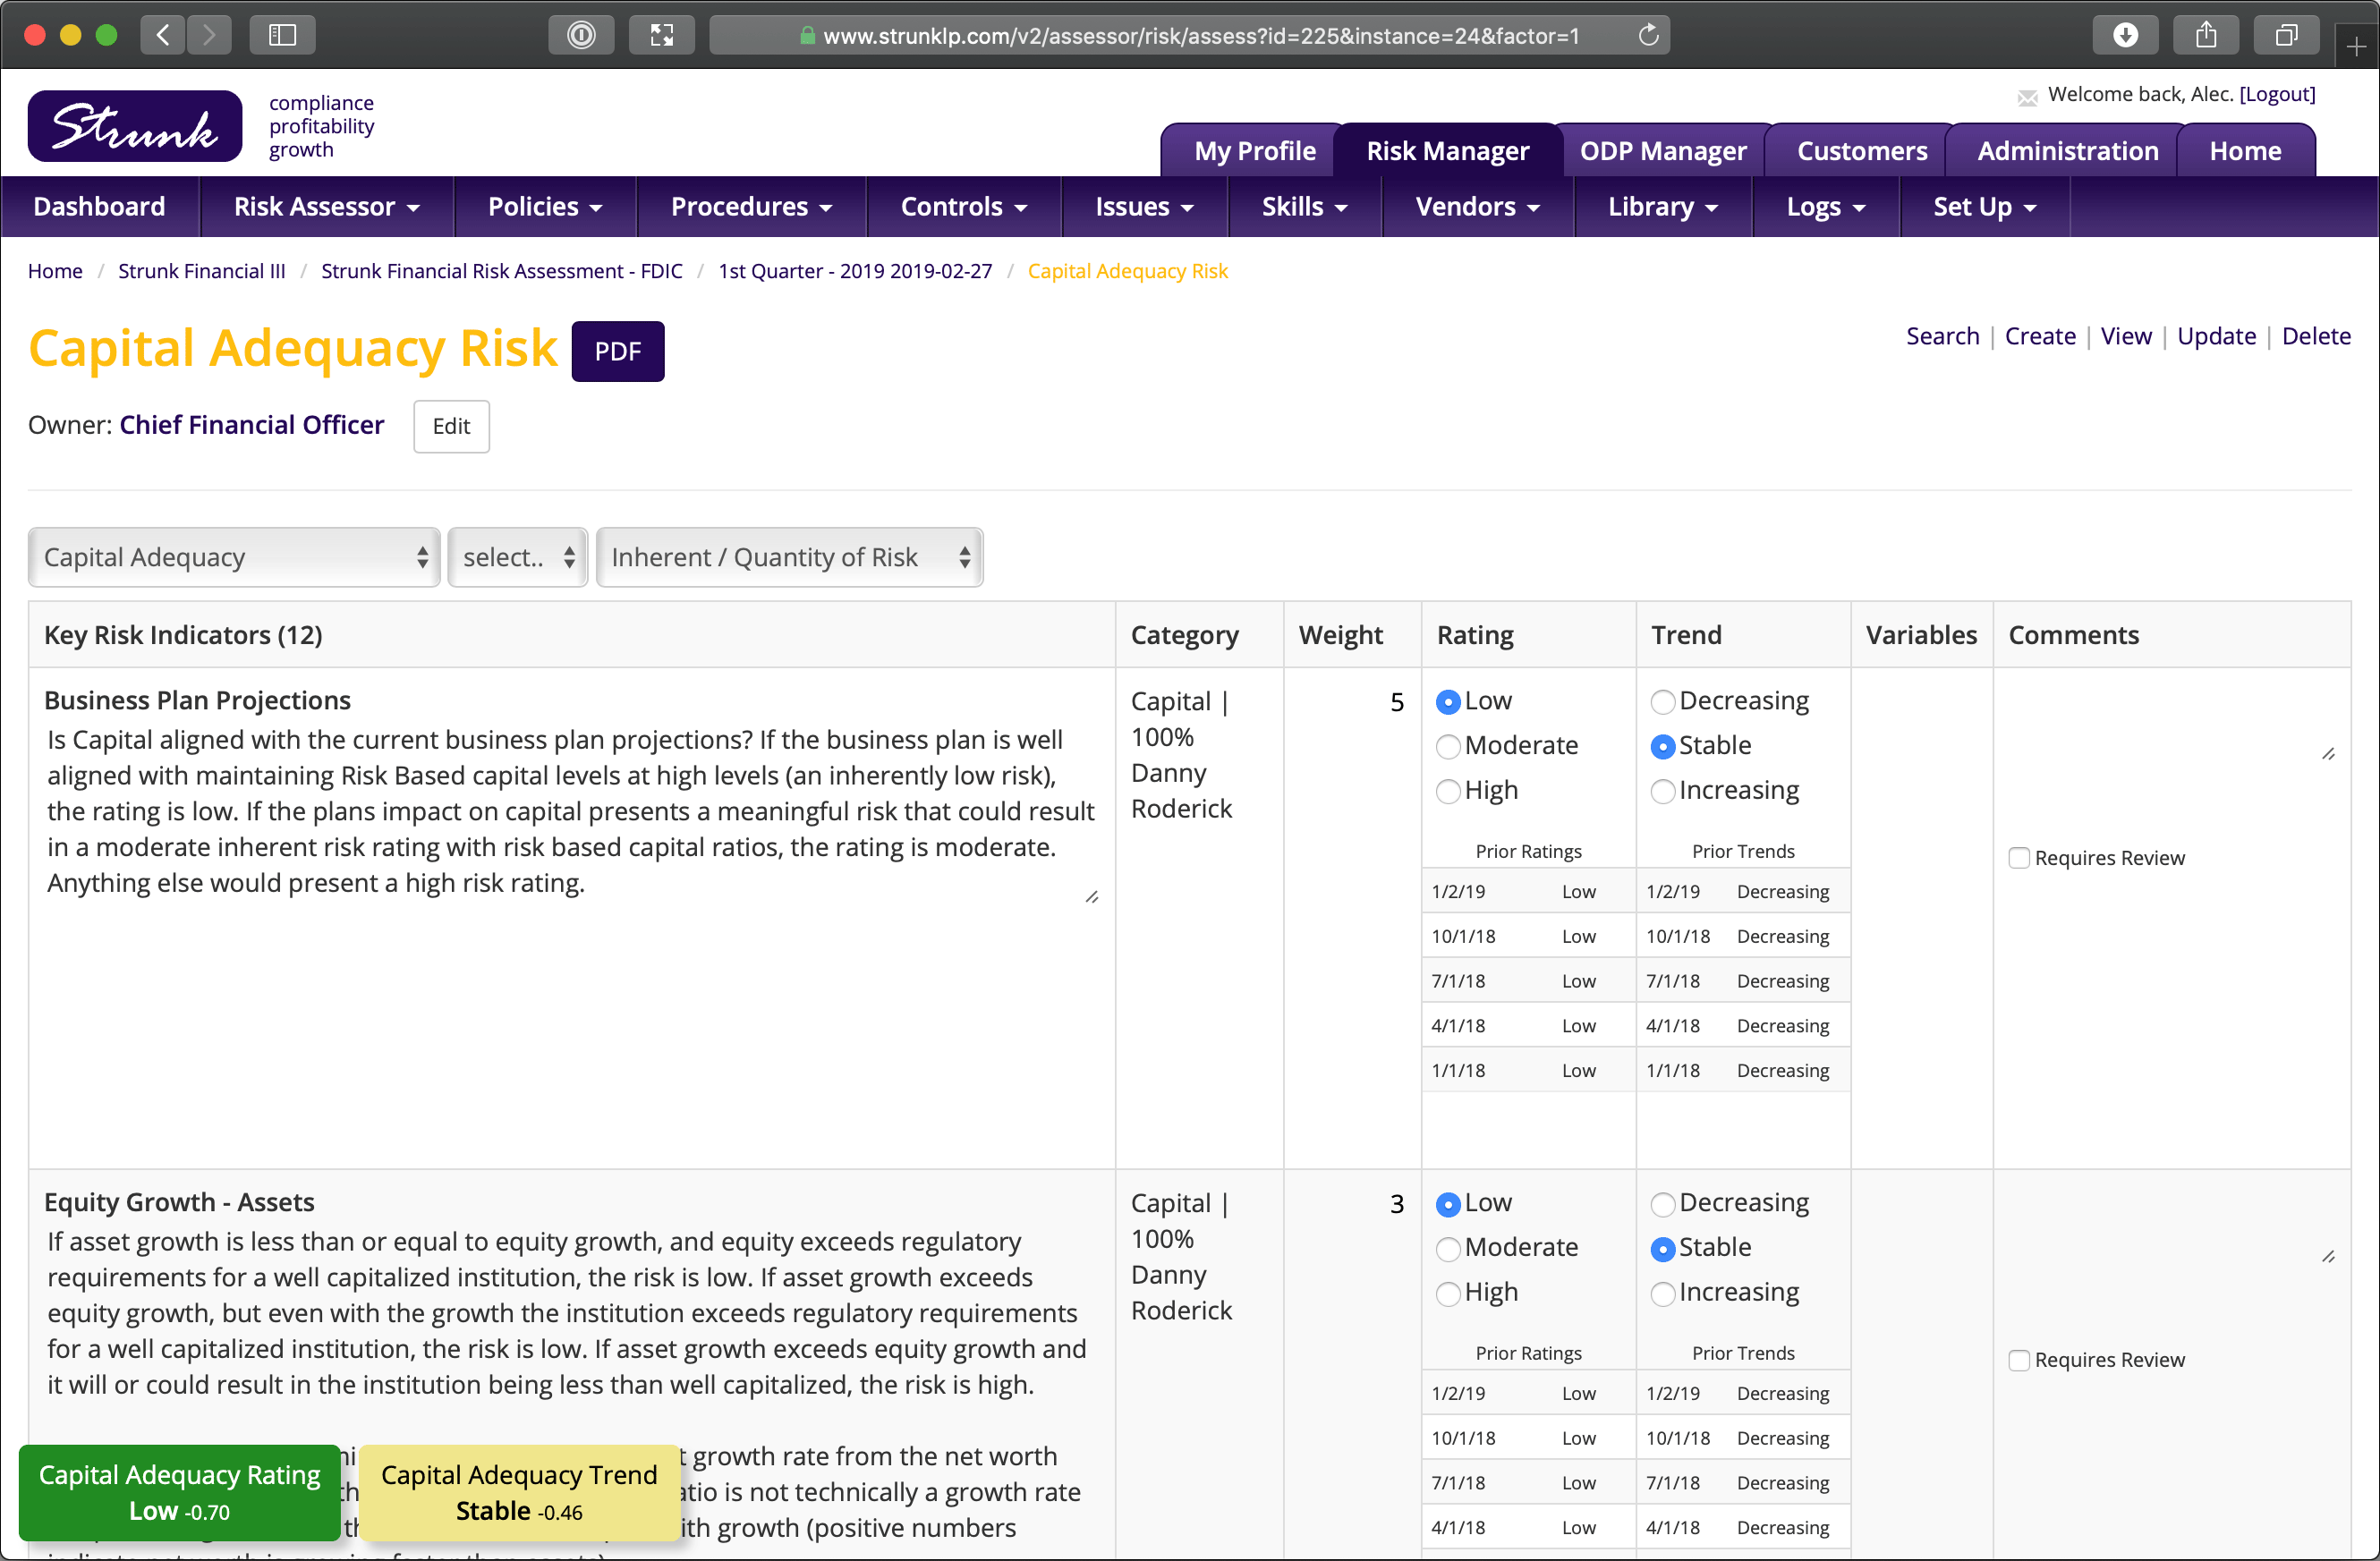Click the padlock icon in the address bar
This screenshot has height=1561, width=2380.
(x=806, y=36)
